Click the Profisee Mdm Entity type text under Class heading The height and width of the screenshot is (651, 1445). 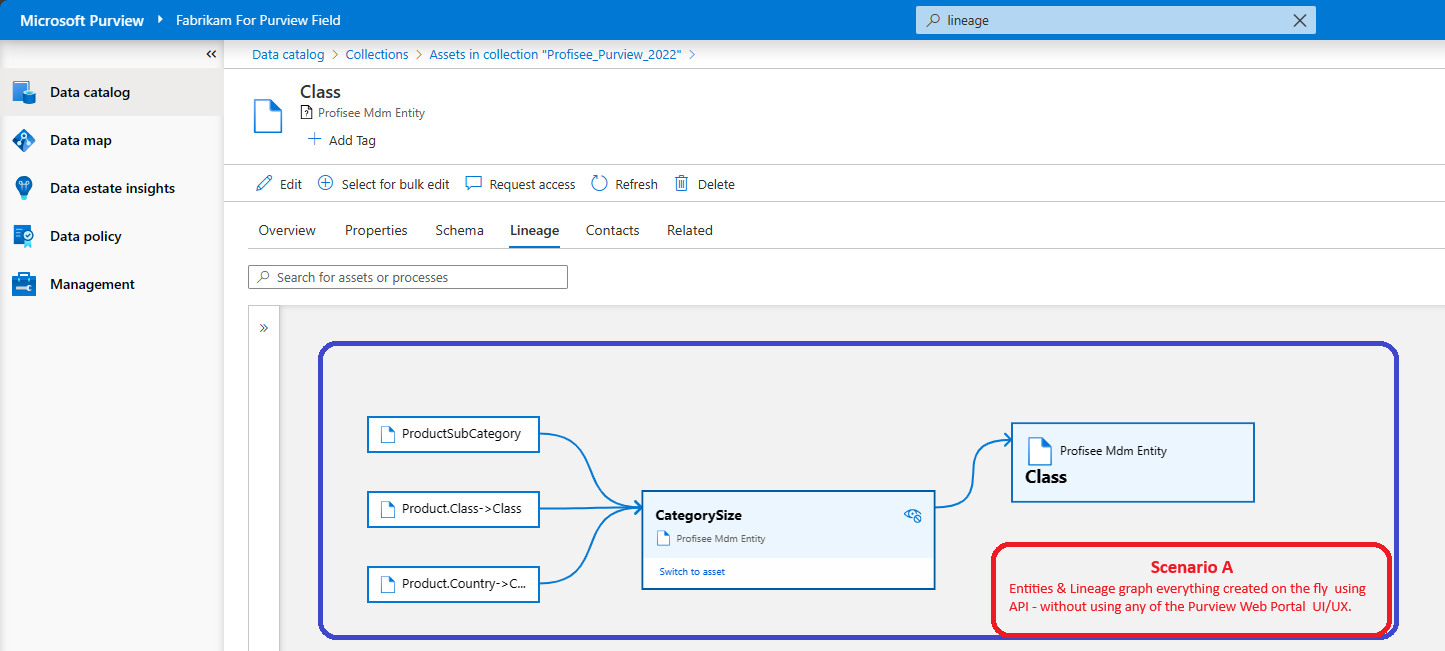pos(371,113)
